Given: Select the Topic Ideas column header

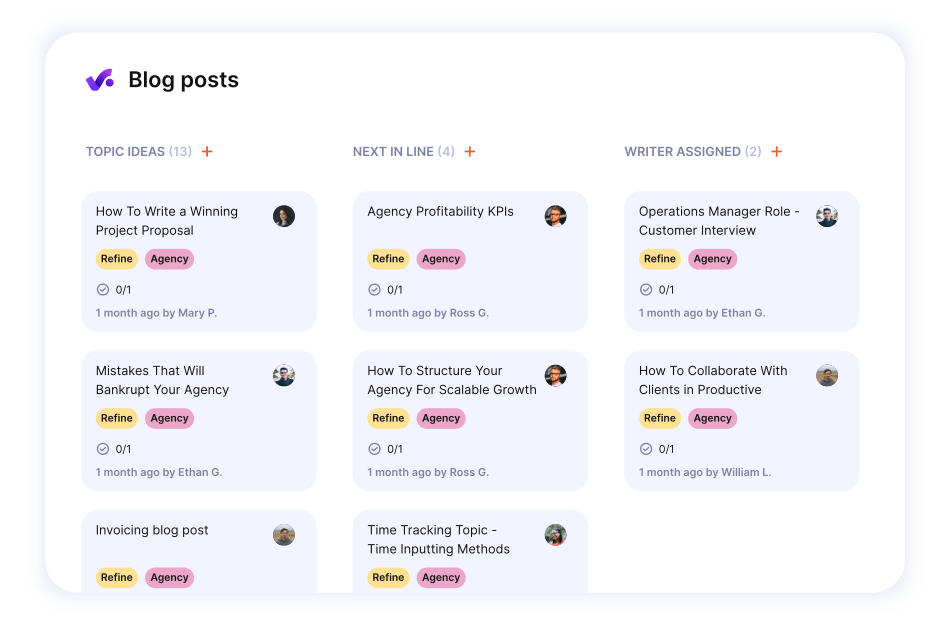Looking at the screenshot, I should pyautogui.click(x=125, y=151).
